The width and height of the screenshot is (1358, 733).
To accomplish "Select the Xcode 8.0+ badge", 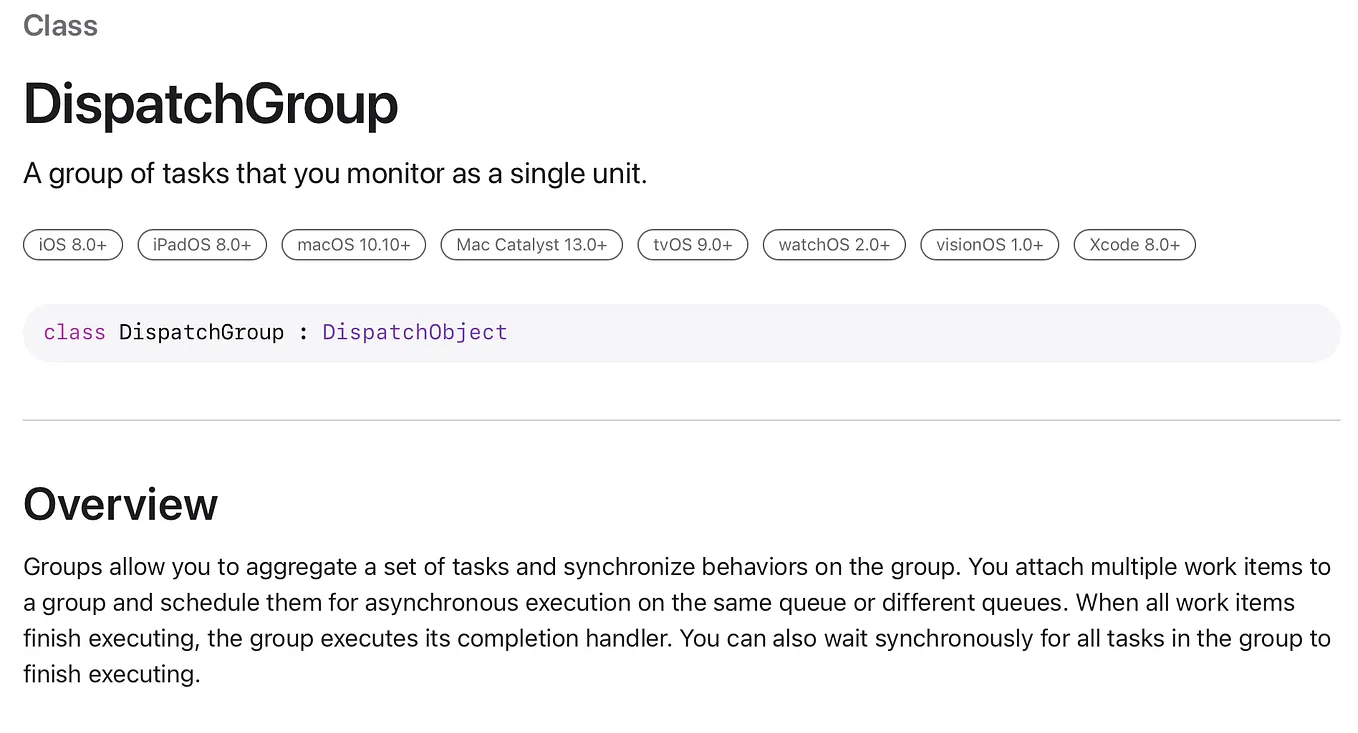I will 1135,245.
